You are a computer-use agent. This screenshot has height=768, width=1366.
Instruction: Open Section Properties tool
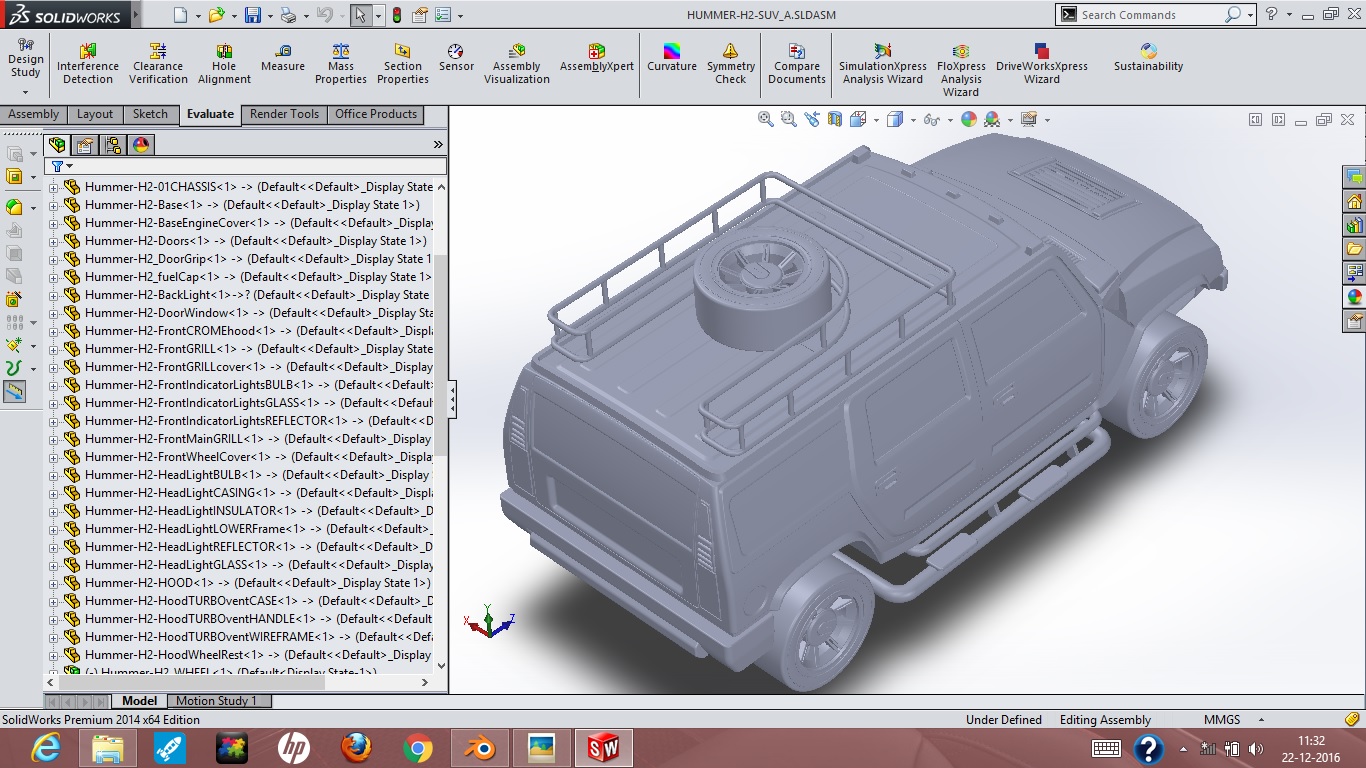pos(403,64)
